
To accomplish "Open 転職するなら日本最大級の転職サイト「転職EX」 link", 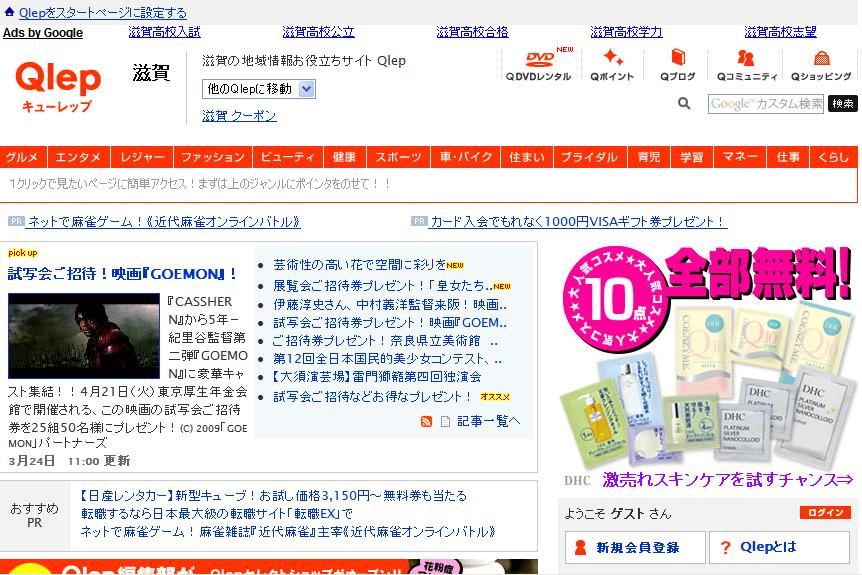I will [x=217, y=514].
